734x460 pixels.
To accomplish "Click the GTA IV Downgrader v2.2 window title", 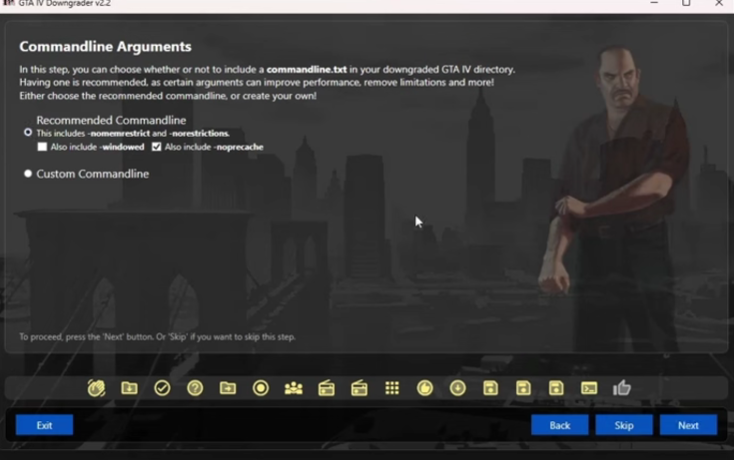I will point(65,3).
